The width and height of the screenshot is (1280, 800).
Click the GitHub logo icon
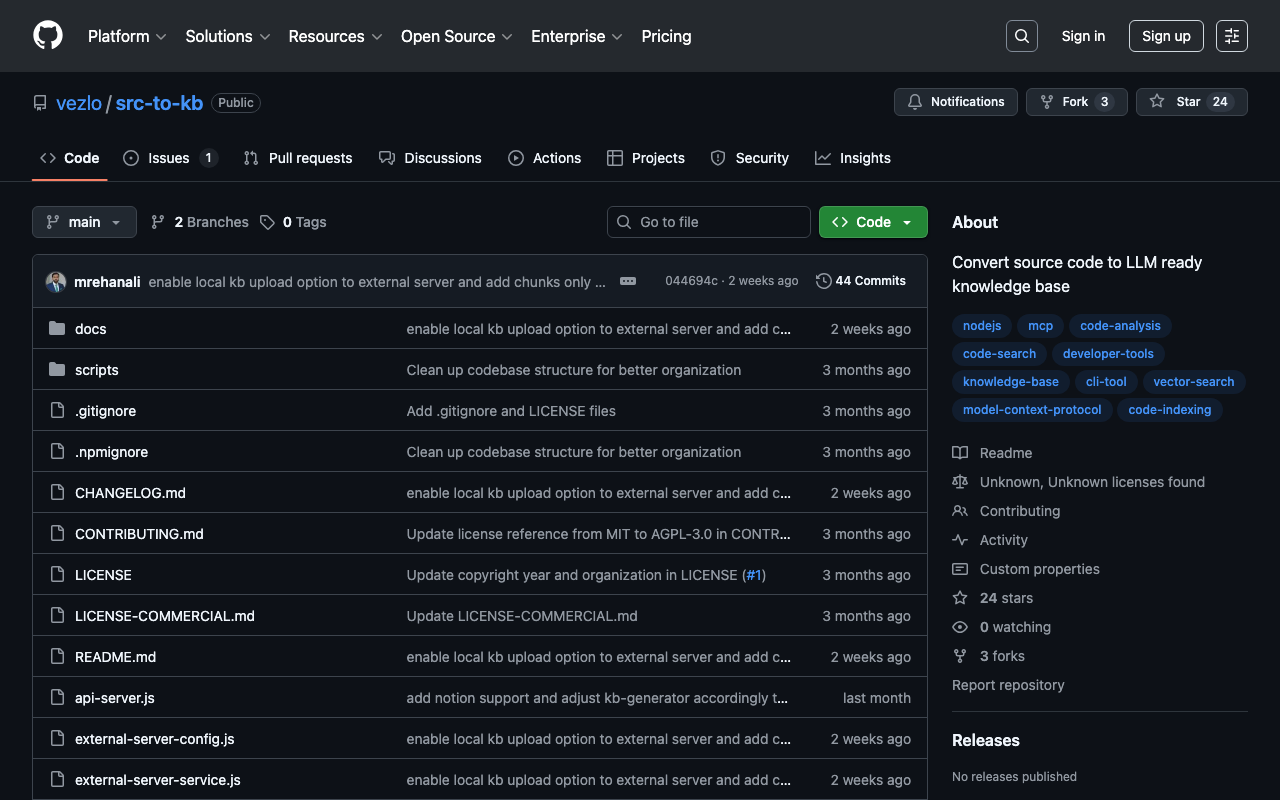[48, 36]
